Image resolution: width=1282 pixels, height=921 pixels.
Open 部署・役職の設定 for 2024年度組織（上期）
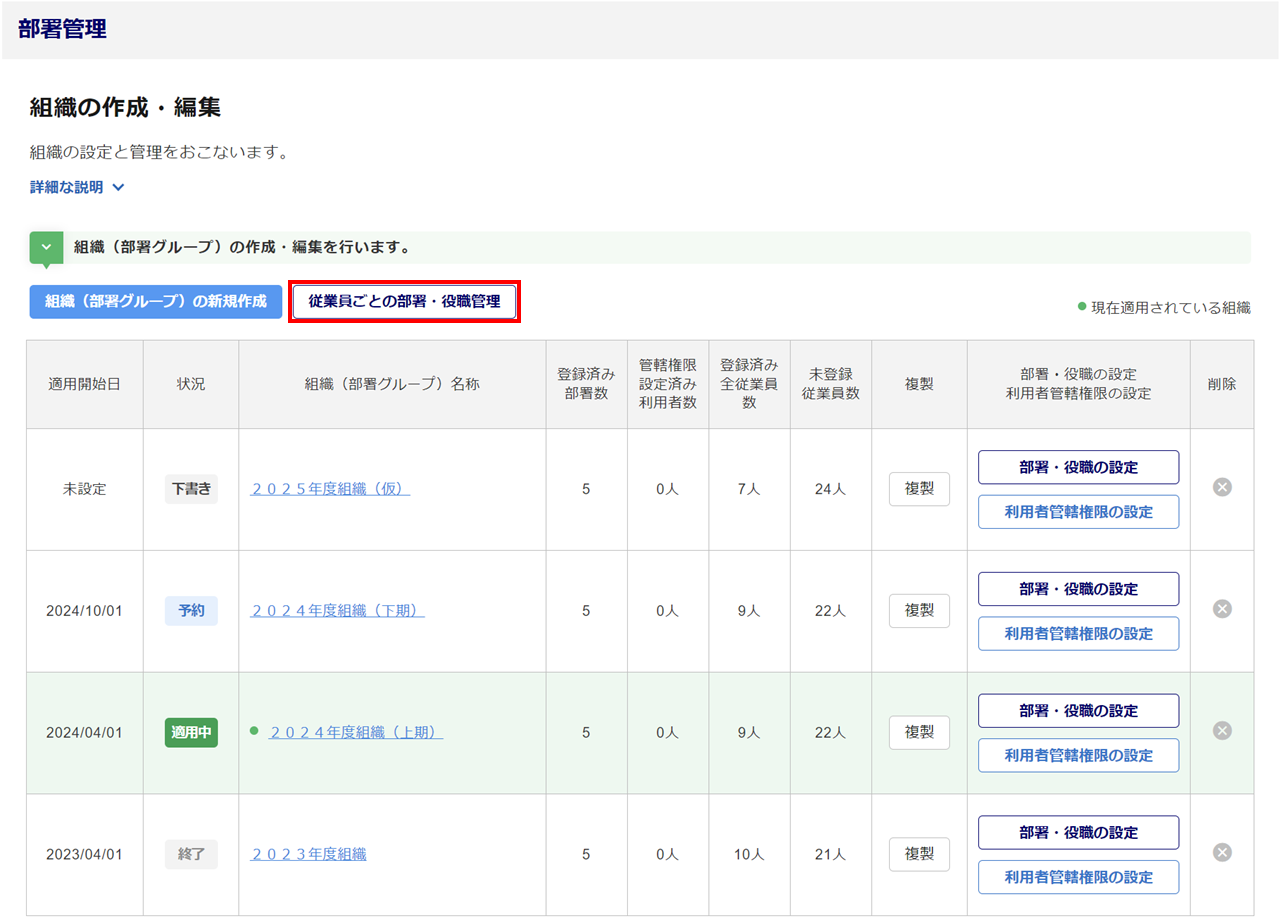[1078, 711]
